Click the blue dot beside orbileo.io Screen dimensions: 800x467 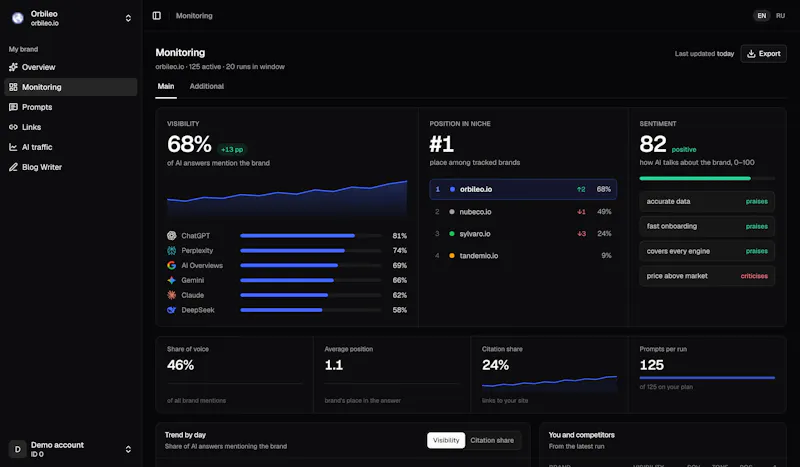coord(452,189)
